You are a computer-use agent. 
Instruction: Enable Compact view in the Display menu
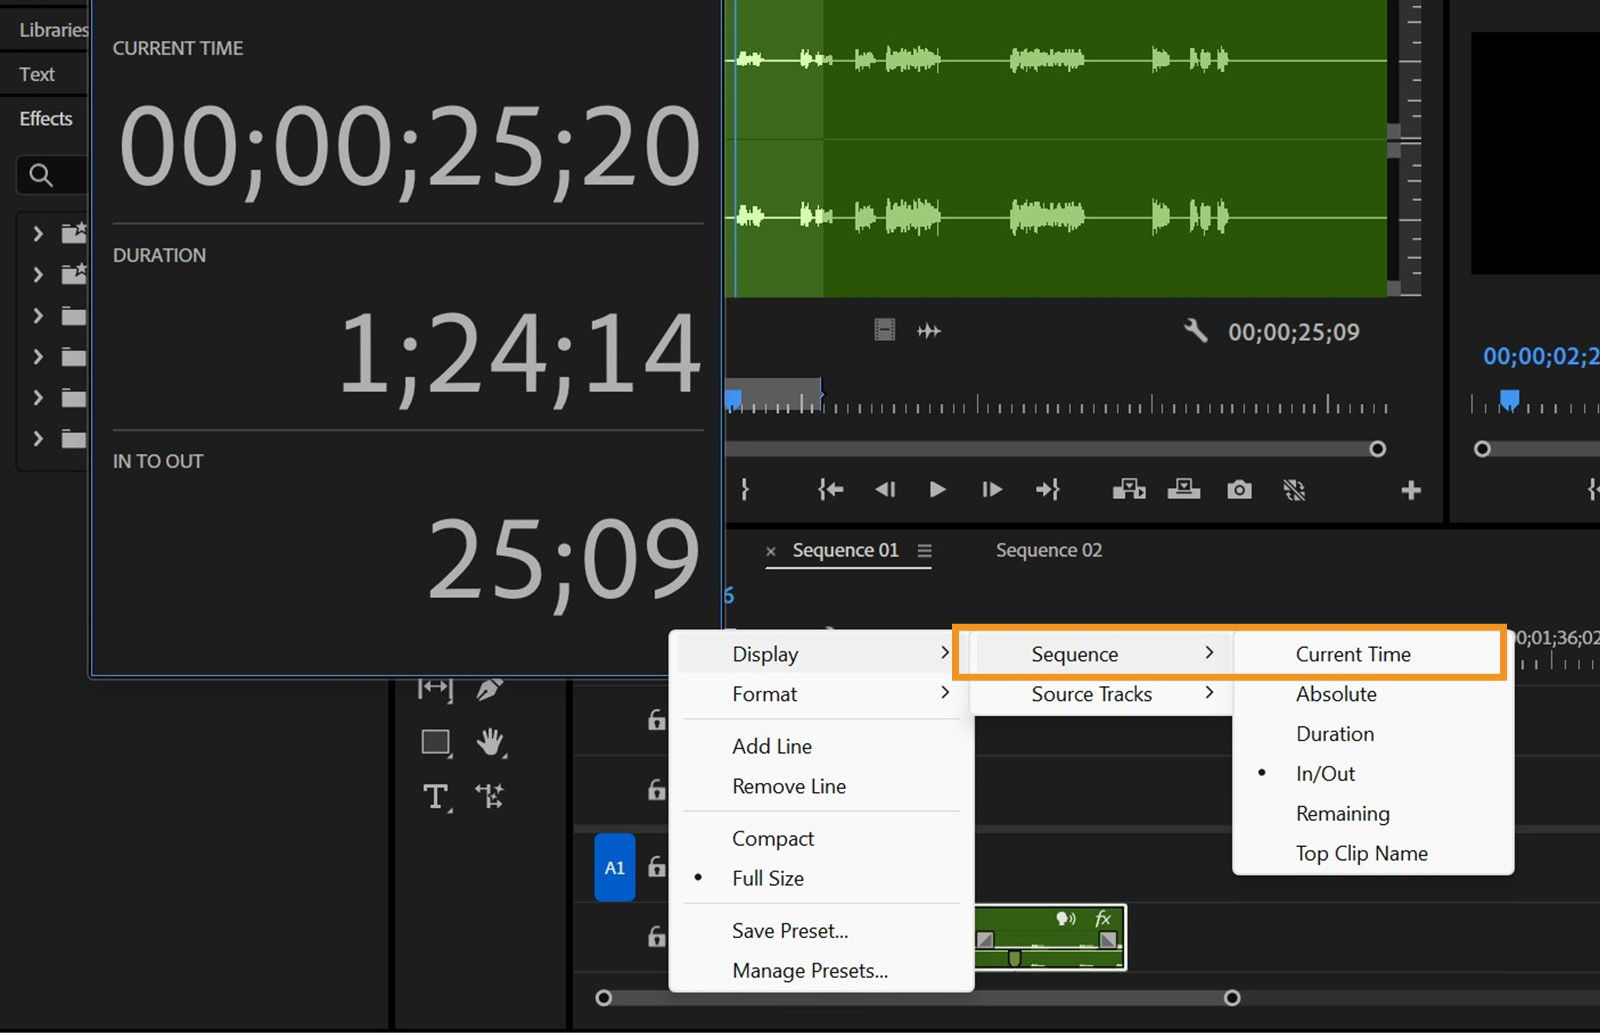point(772,838)
